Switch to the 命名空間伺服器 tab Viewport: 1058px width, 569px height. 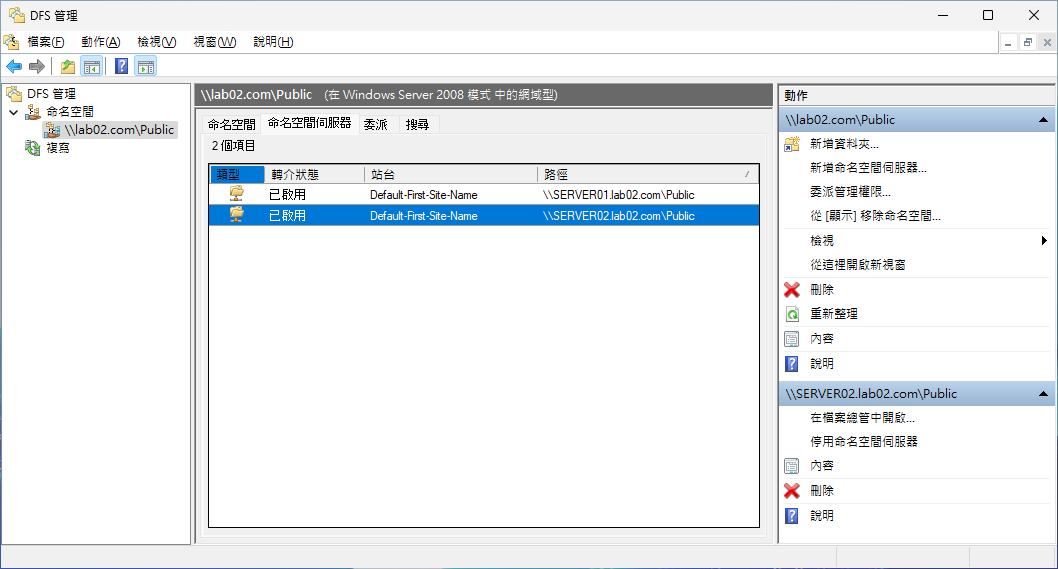pyautogui.click(x=310, y=123)
